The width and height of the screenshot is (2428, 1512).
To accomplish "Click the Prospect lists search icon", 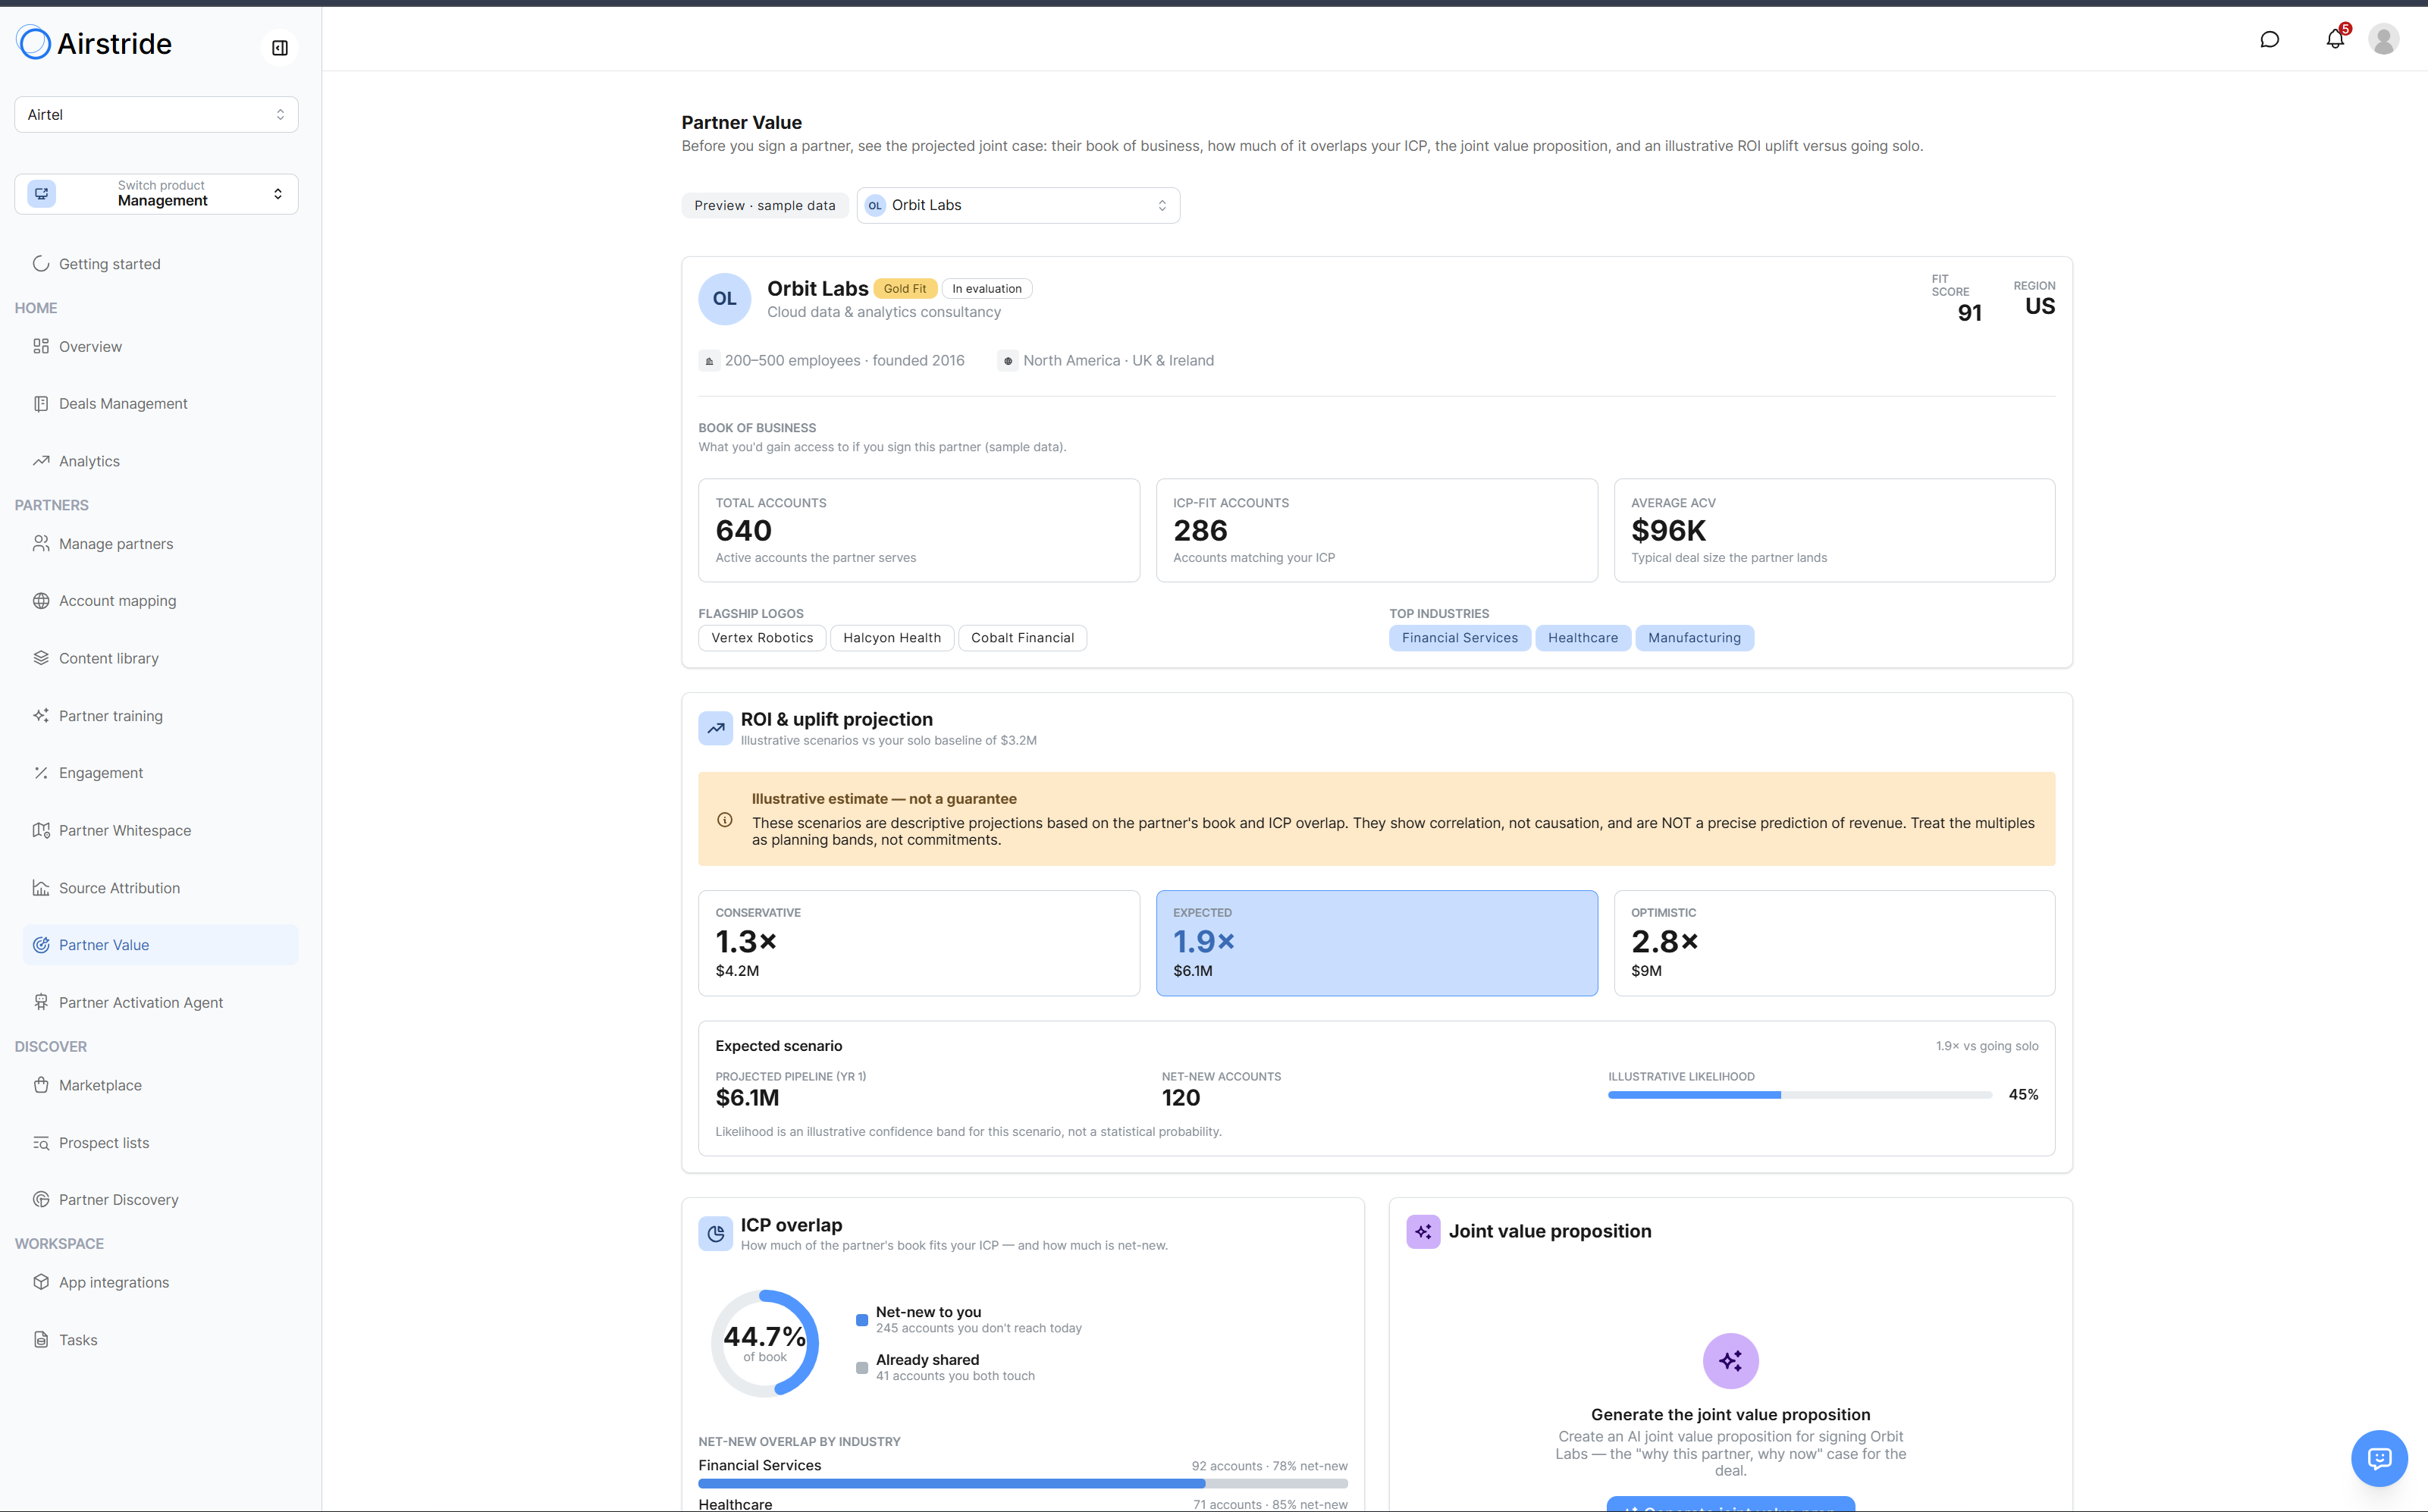I will (x=41, y=1143).
